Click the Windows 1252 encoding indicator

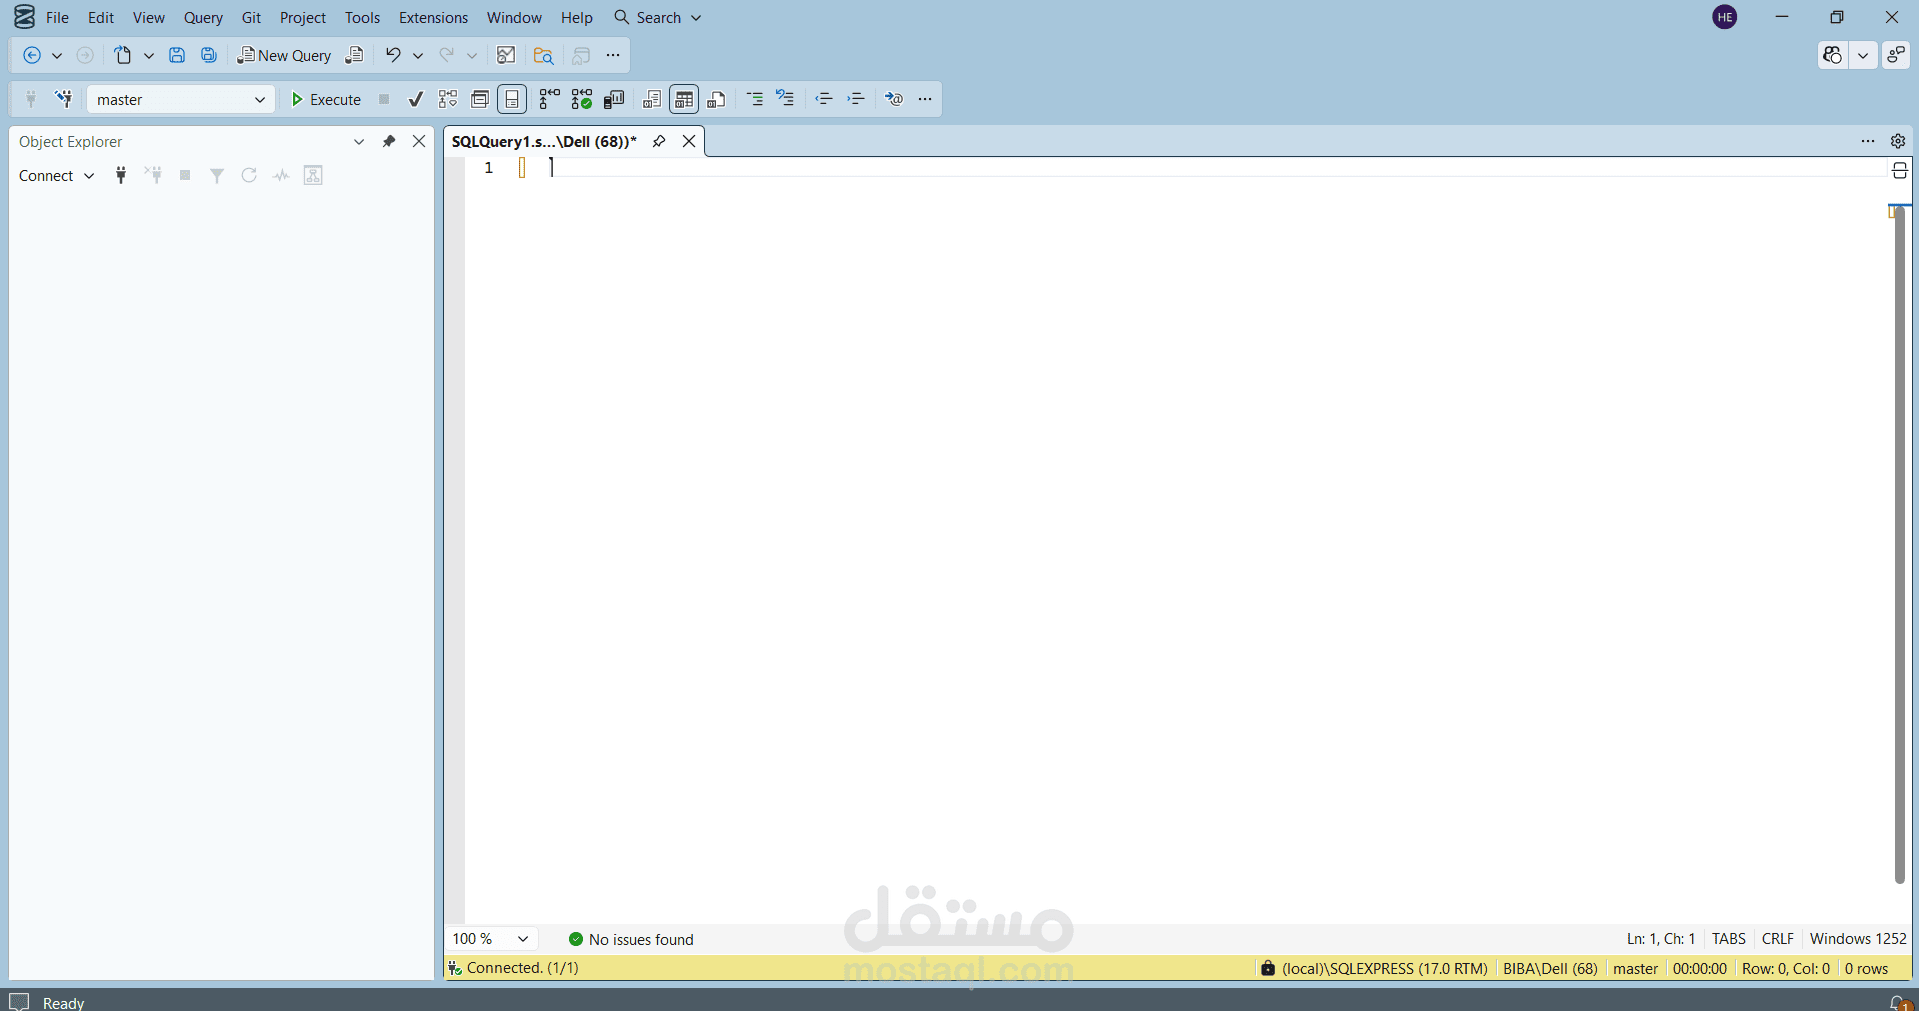tap(1858, 939)
